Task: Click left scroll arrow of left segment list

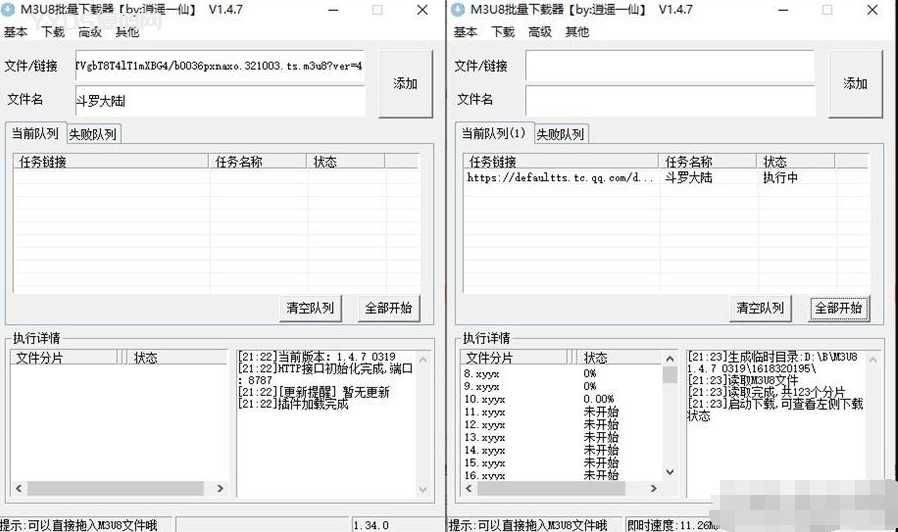Action: click(19, 488)
